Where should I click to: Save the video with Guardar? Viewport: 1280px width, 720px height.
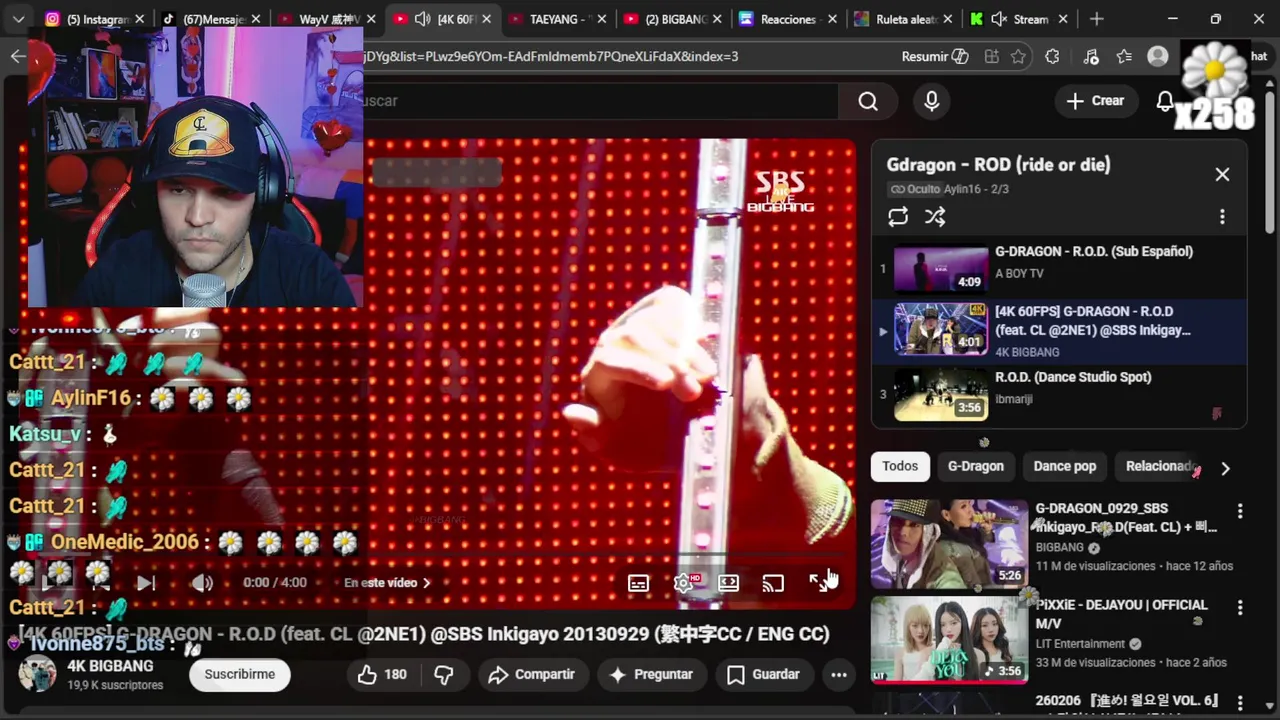(763, 675)
